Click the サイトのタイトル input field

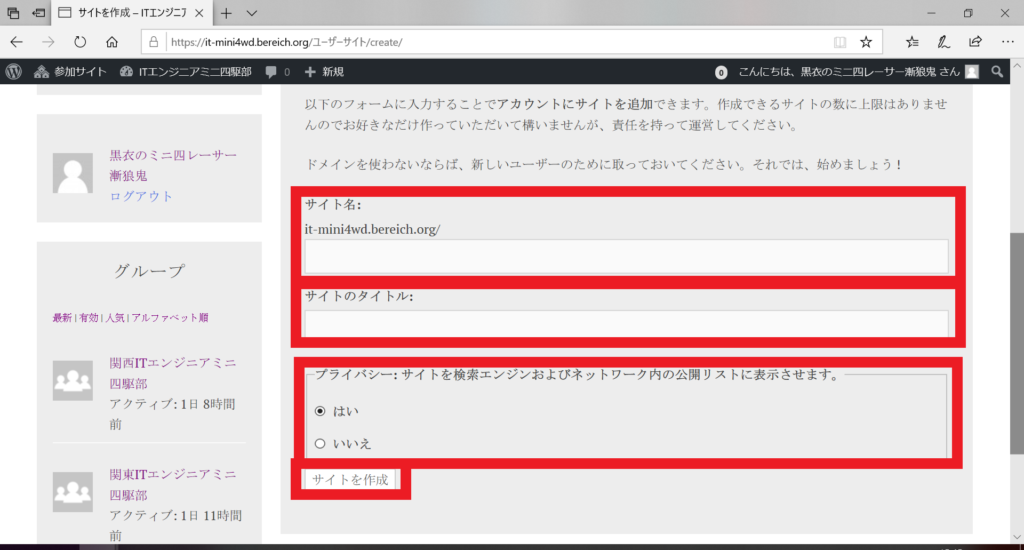coord(626,323)
